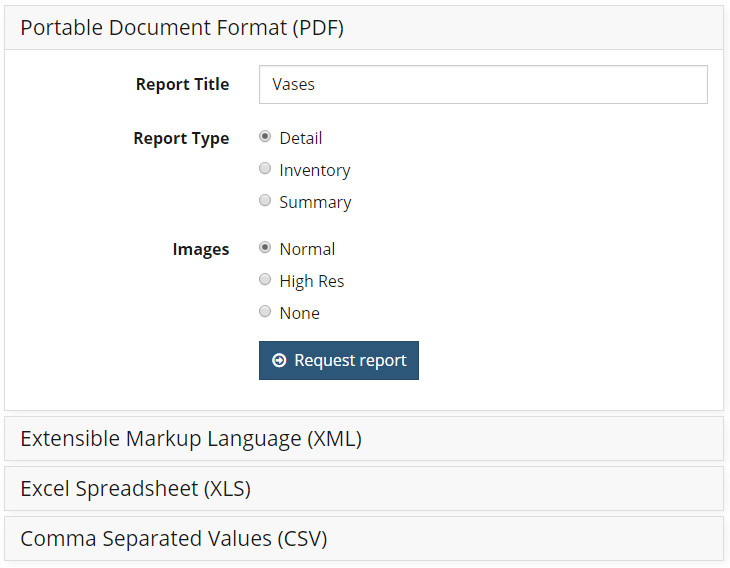The height and width of the screenshot is (568, 730).
Task: Click the None label text
Action: coord(299,313)
